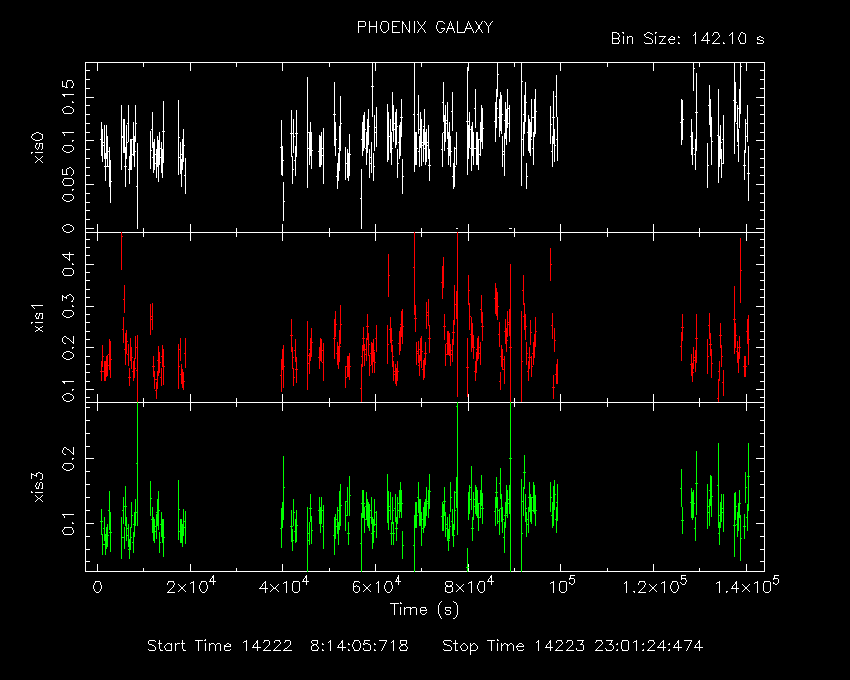Screen dimensions: 850x680
Task: Click the 0.3 tick on xis1 axis
Action: click(68, 306)
